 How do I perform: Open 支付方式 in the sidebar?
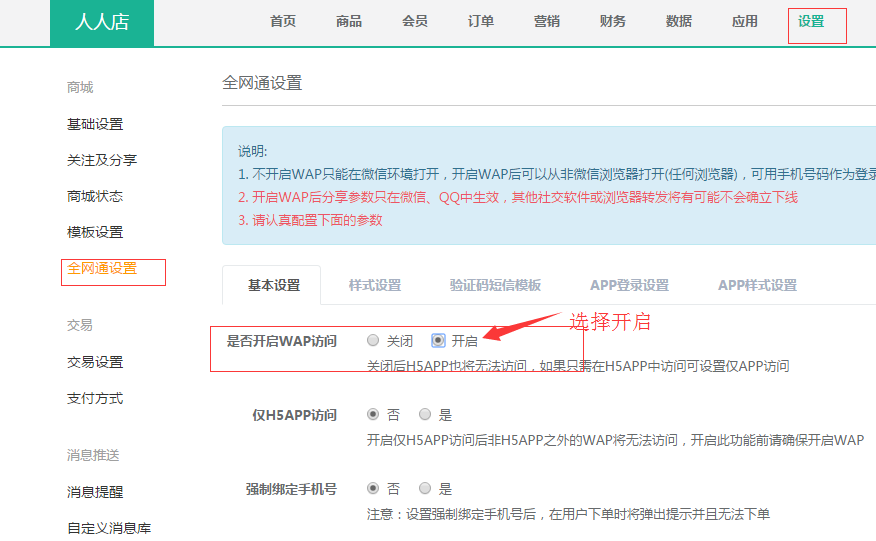click(x=95, y=398)
